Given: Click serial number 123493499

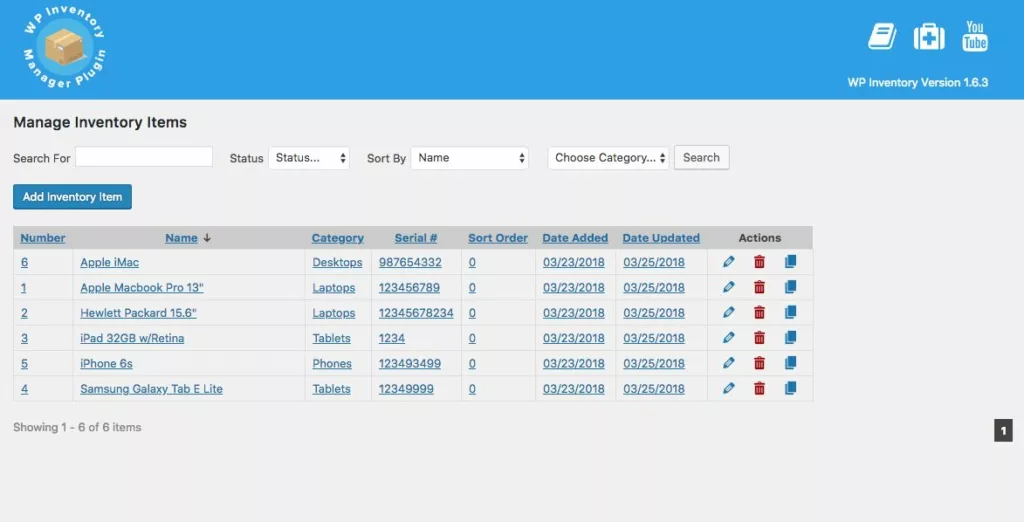Looking at the screenshot, I should pos(409,363).
